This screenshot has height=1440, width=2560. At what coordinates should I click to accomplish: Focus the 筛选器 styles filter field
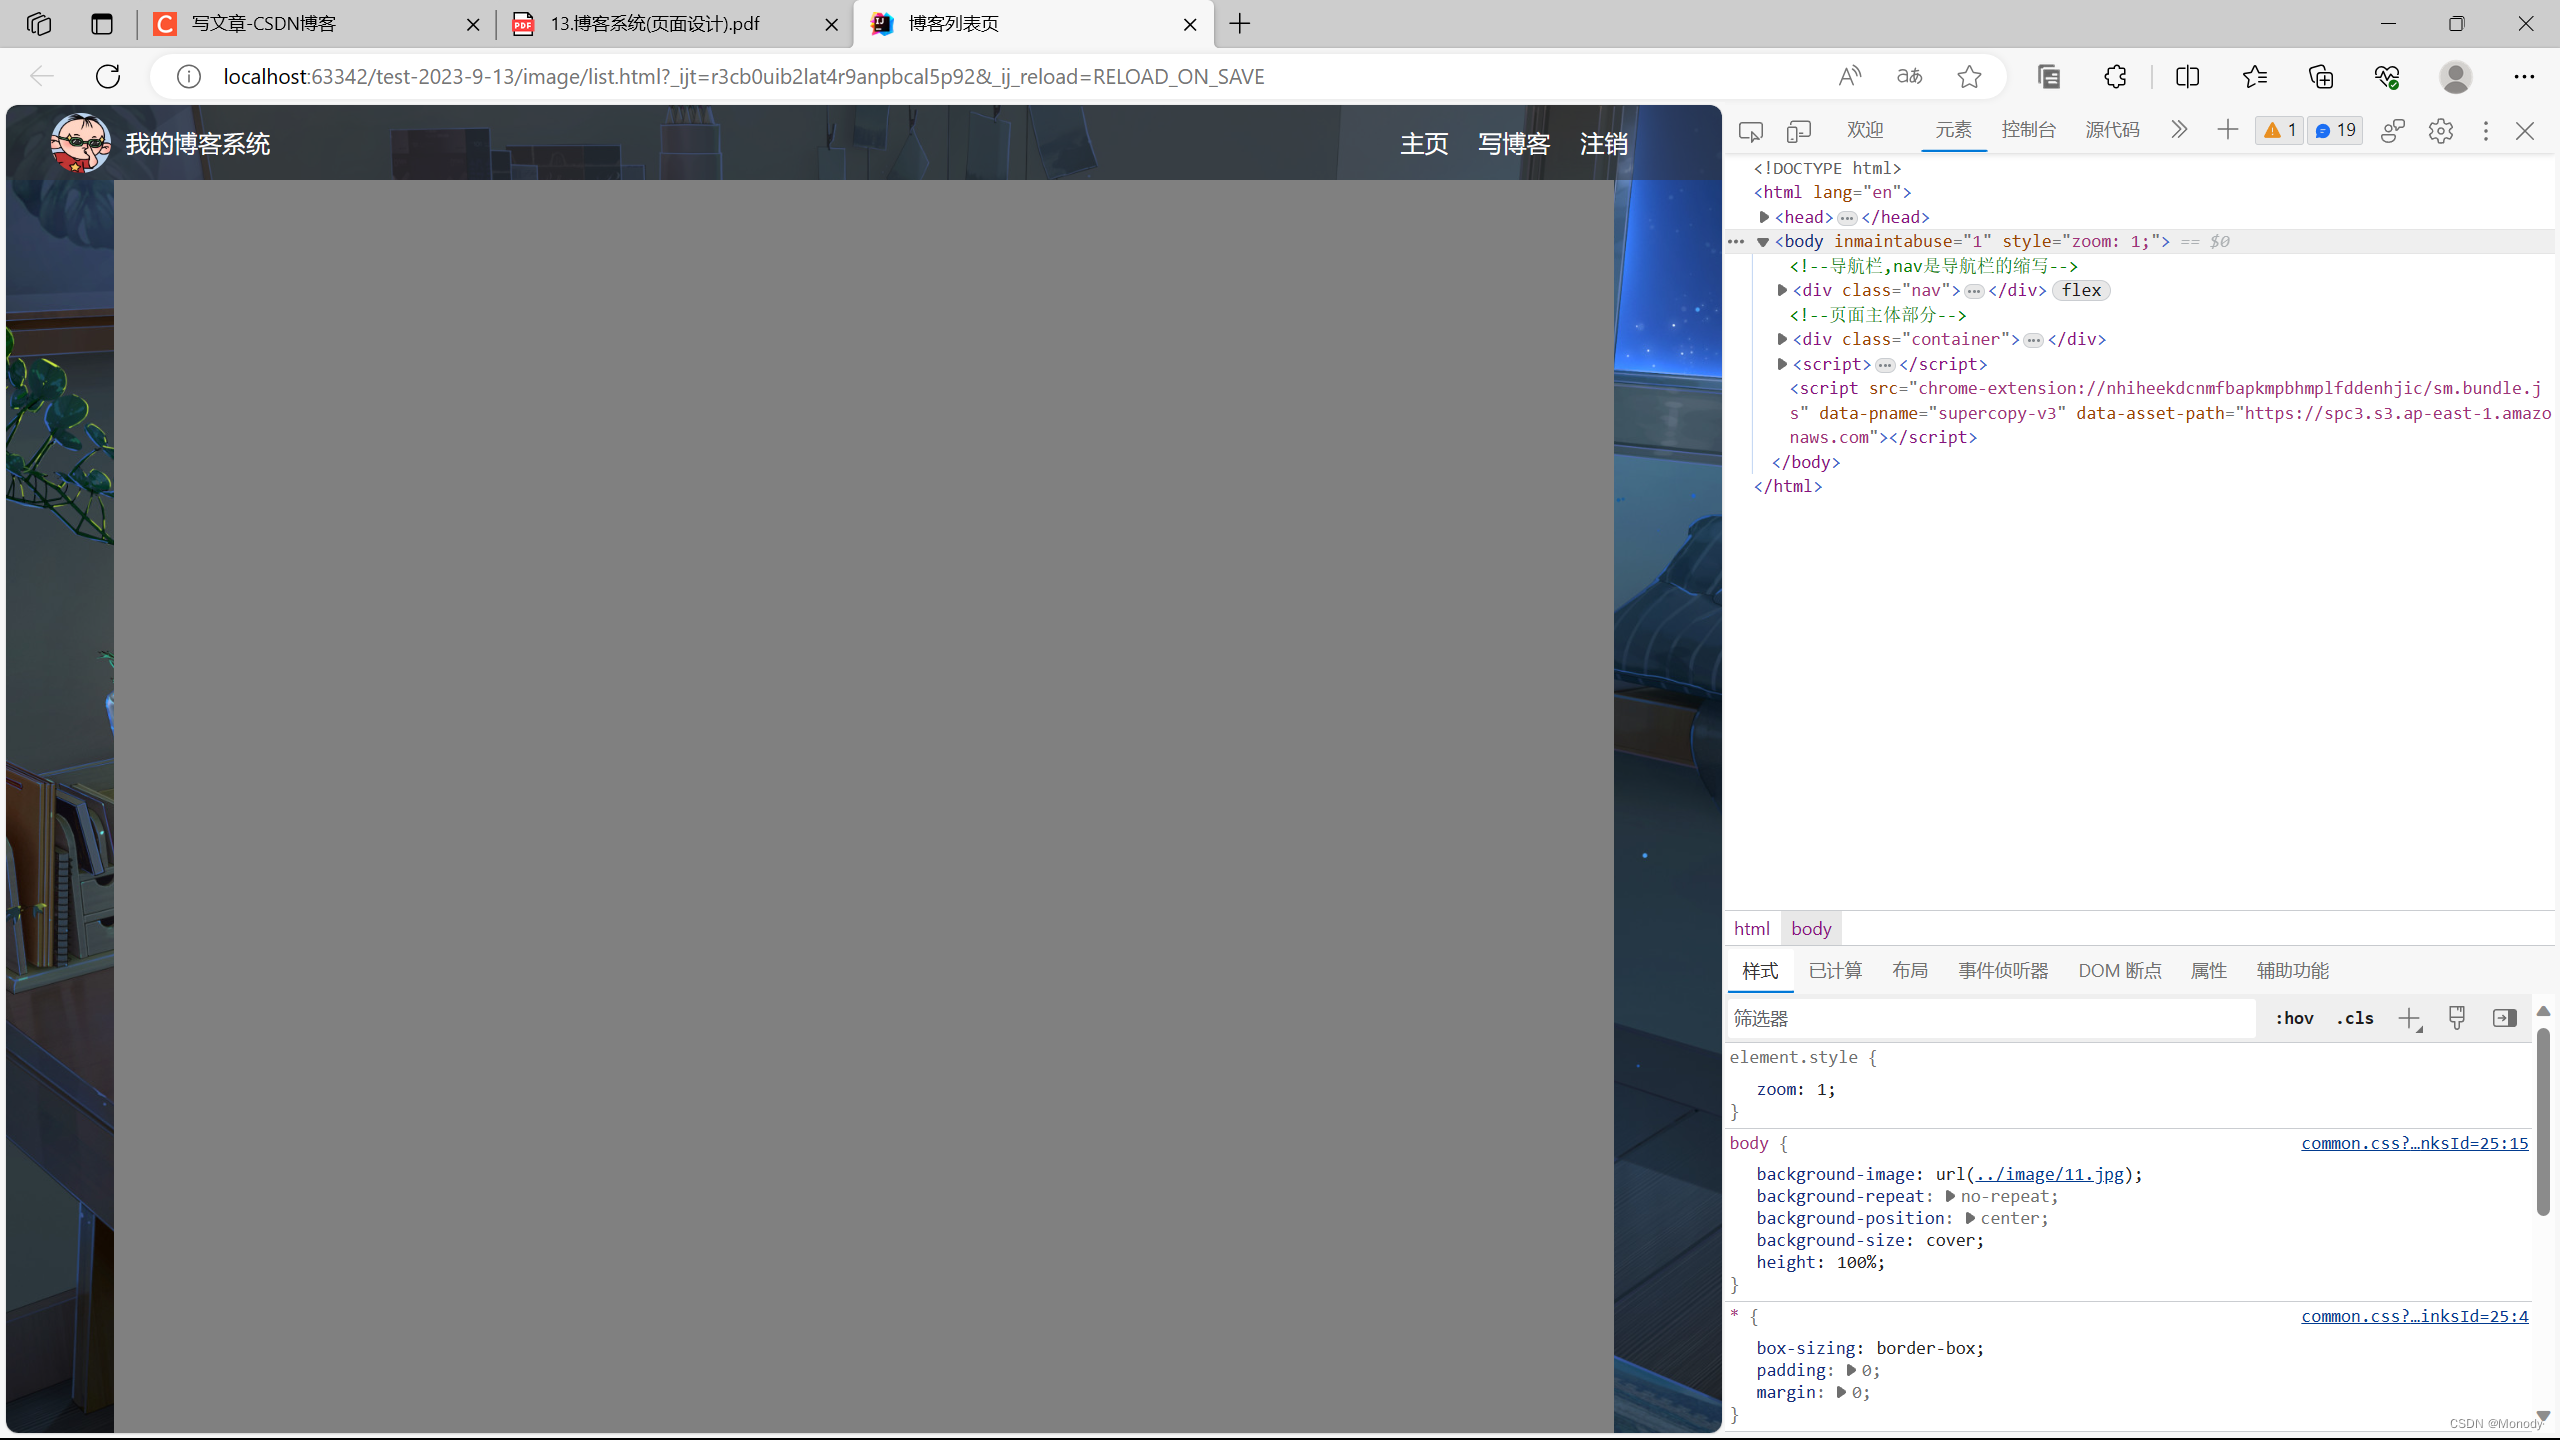(x=1991, y=1019)
